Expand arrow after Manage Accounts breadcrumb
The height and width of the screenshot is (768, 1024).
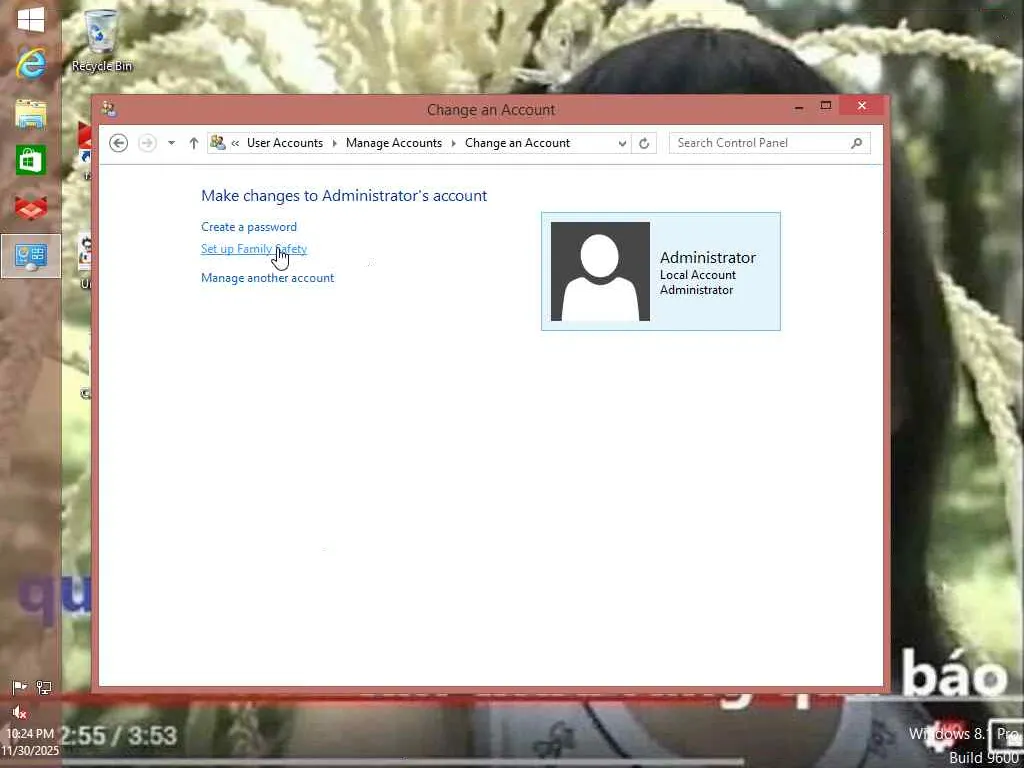(453, 143)
